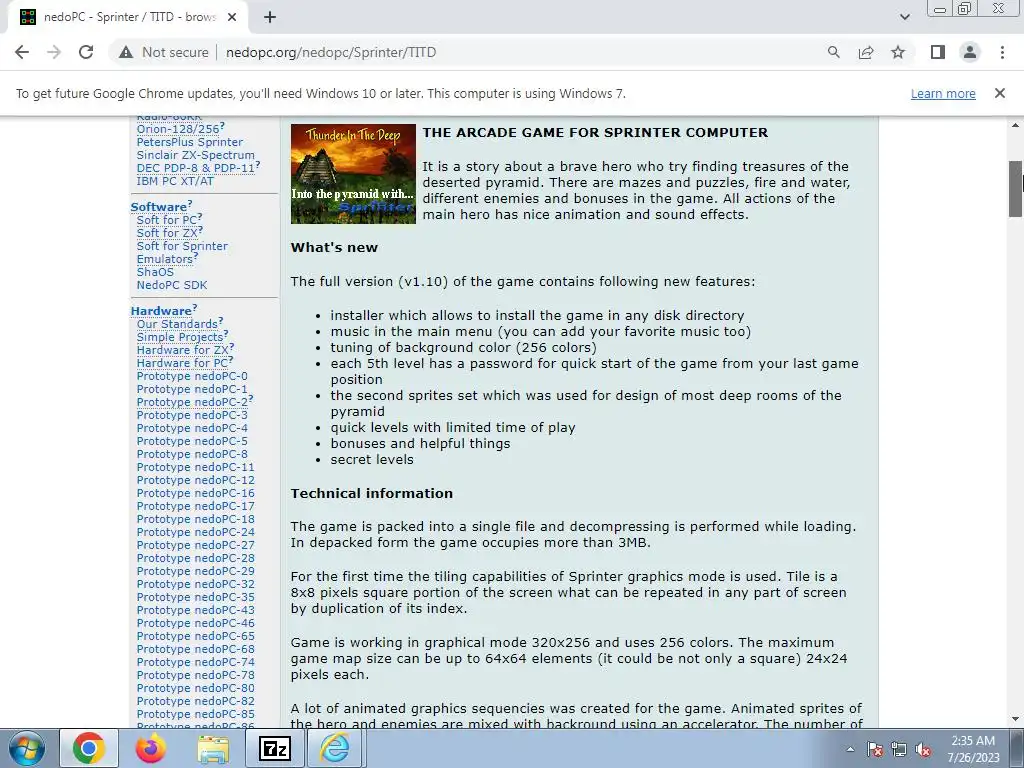Open the Prototype nedoPC-0 link
Image resolution: width=1024 pixels, height=768 pixels.
tap(192, 376)
